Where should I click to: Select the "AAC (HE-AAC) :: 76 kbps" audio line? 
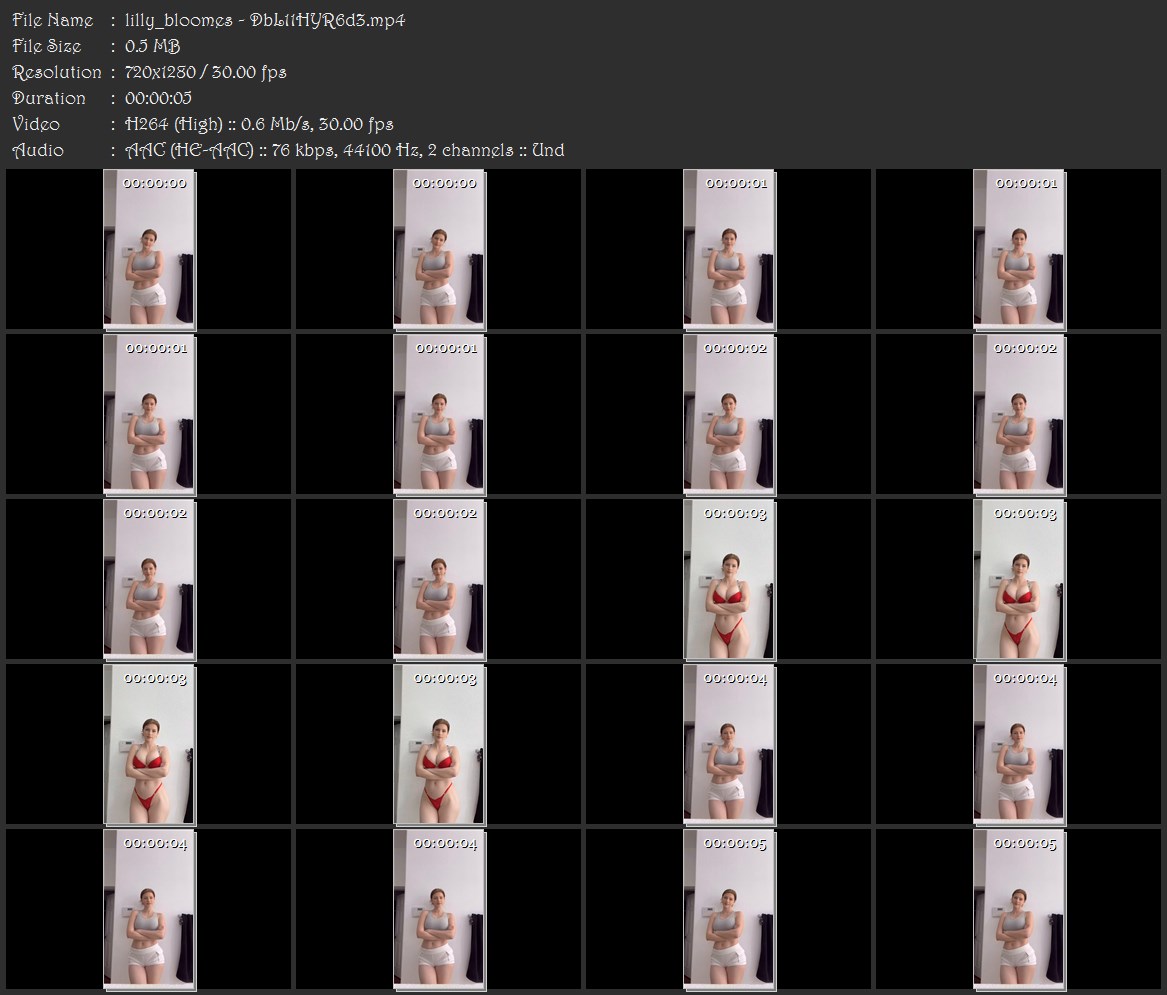tap(345, 150)
